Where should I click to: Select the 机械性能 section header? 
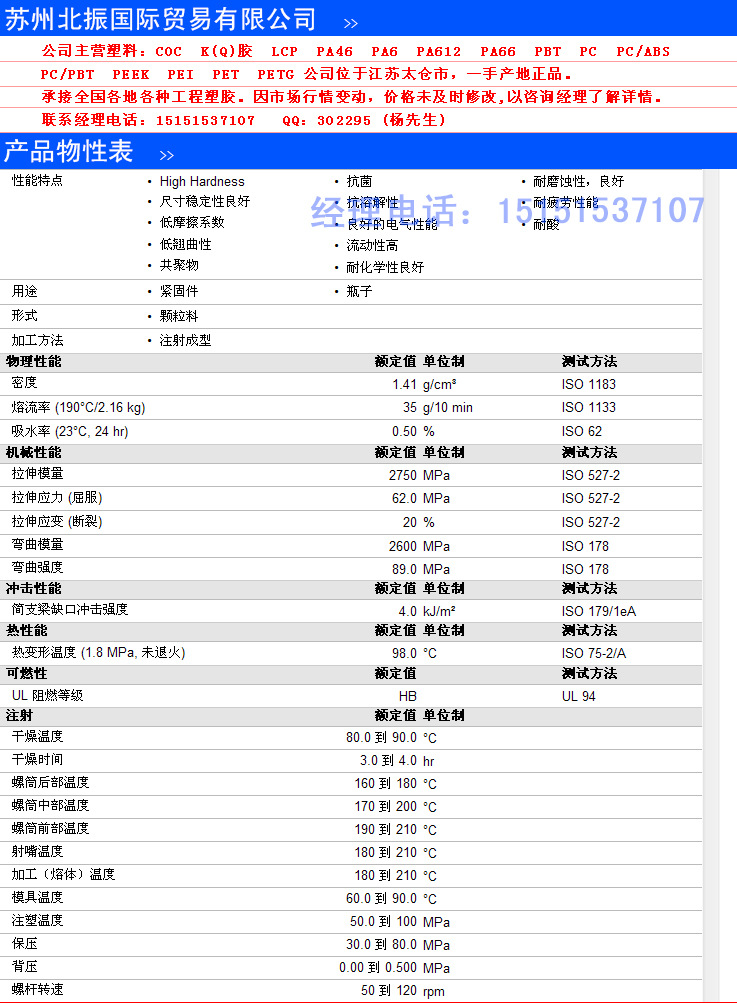pyautogui.click(x=34, y=452)
